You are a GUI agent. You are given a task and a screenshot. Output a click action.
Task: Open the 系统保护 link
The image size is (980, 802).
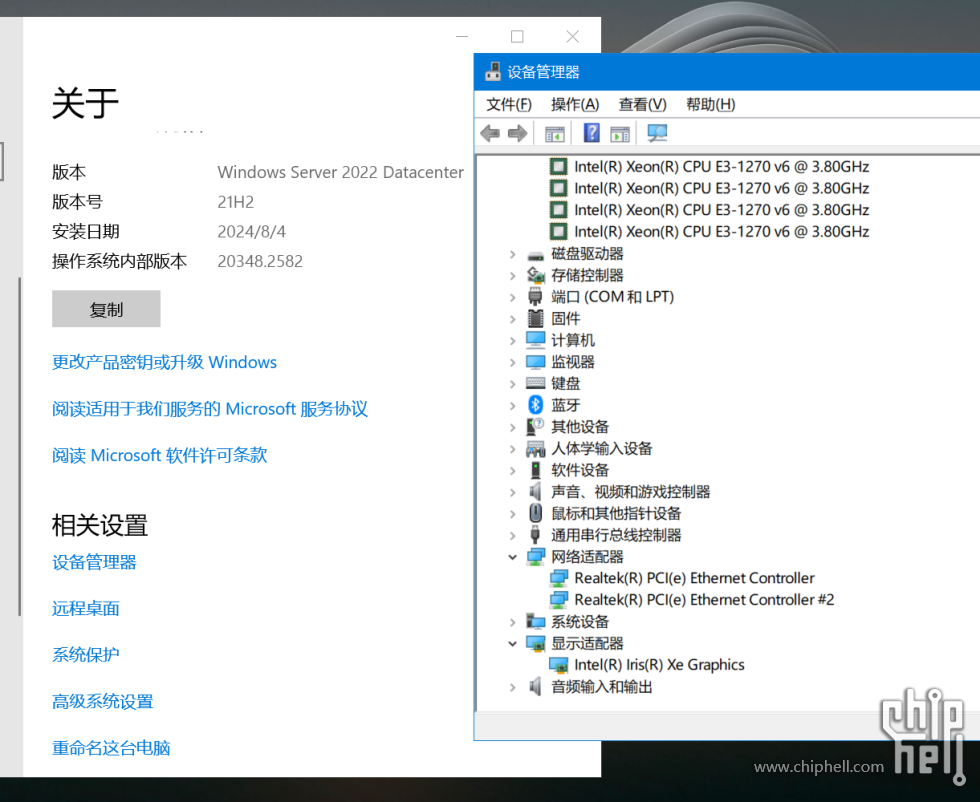point(86,654)
